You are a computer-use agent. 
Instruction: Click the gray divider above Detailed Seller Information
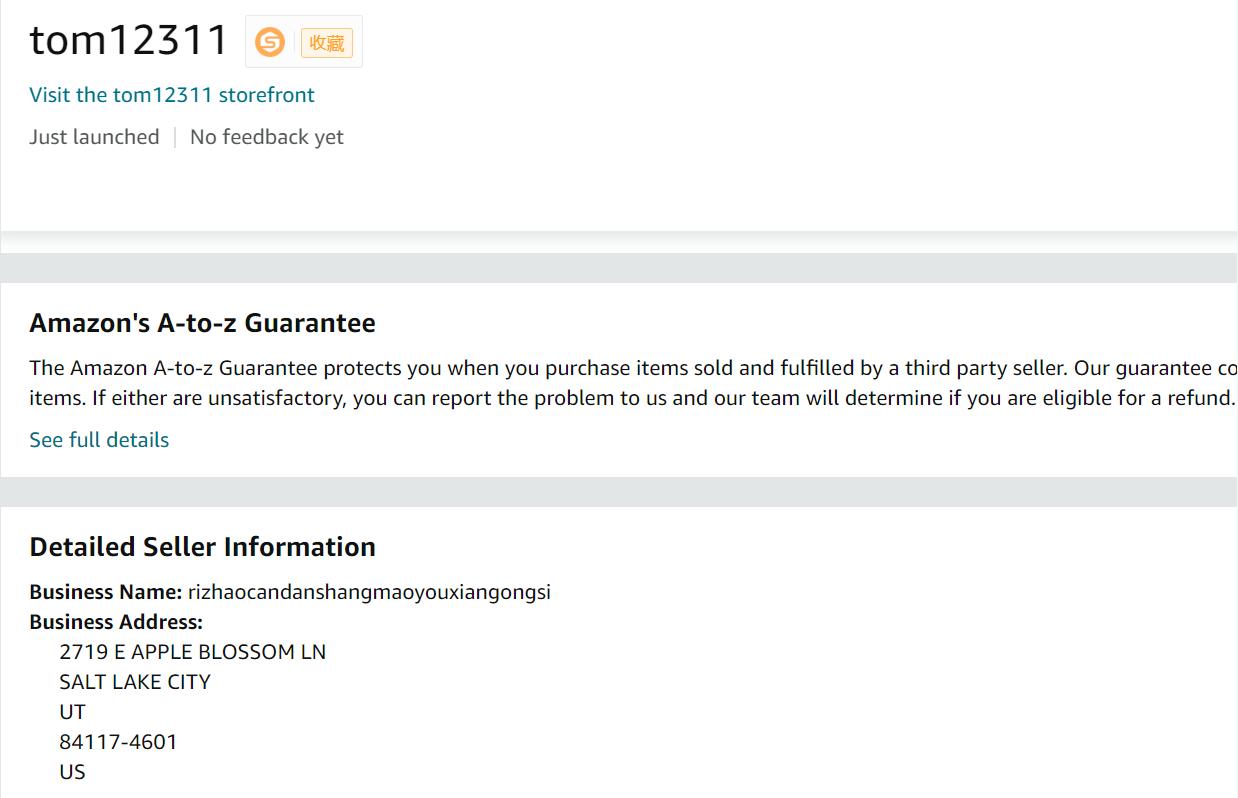[x=619, y=492]
